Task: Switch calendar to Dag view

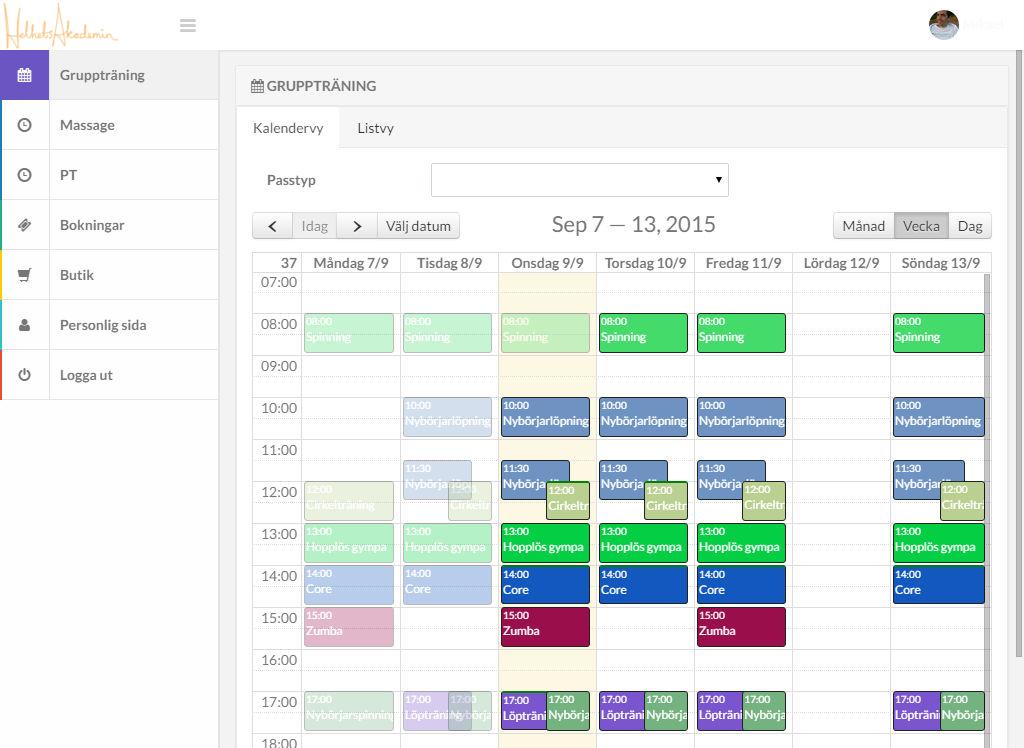Action: click(970, 226)
